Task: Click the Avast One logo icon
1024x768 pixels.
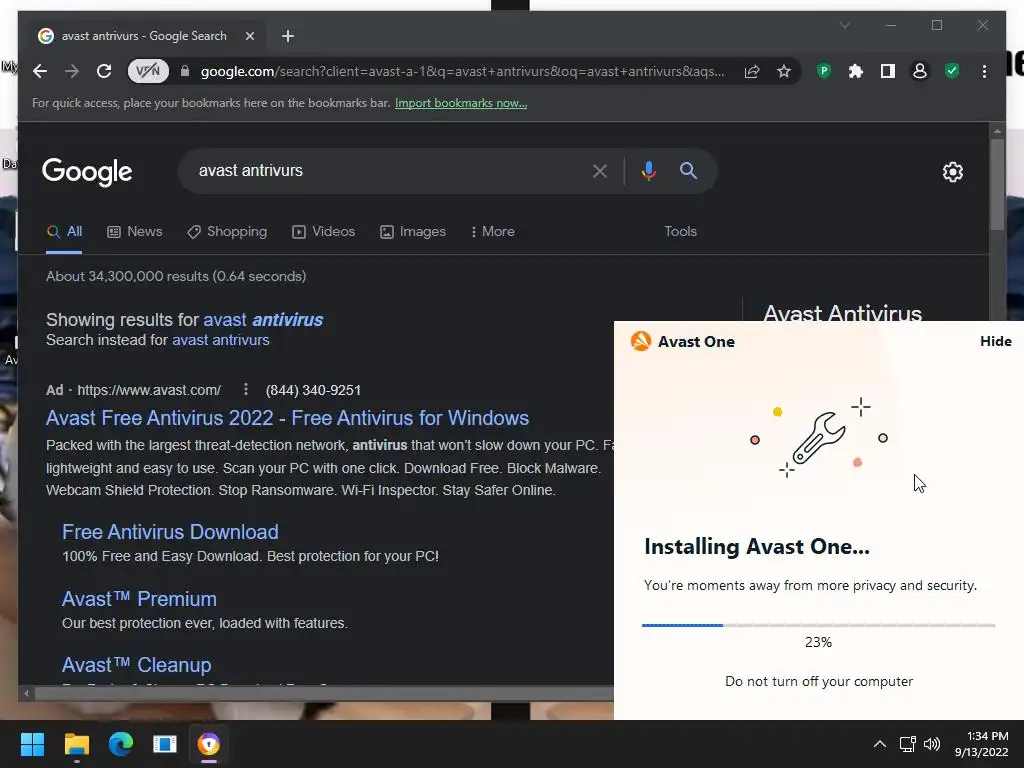Action: (x=641, y=341)
